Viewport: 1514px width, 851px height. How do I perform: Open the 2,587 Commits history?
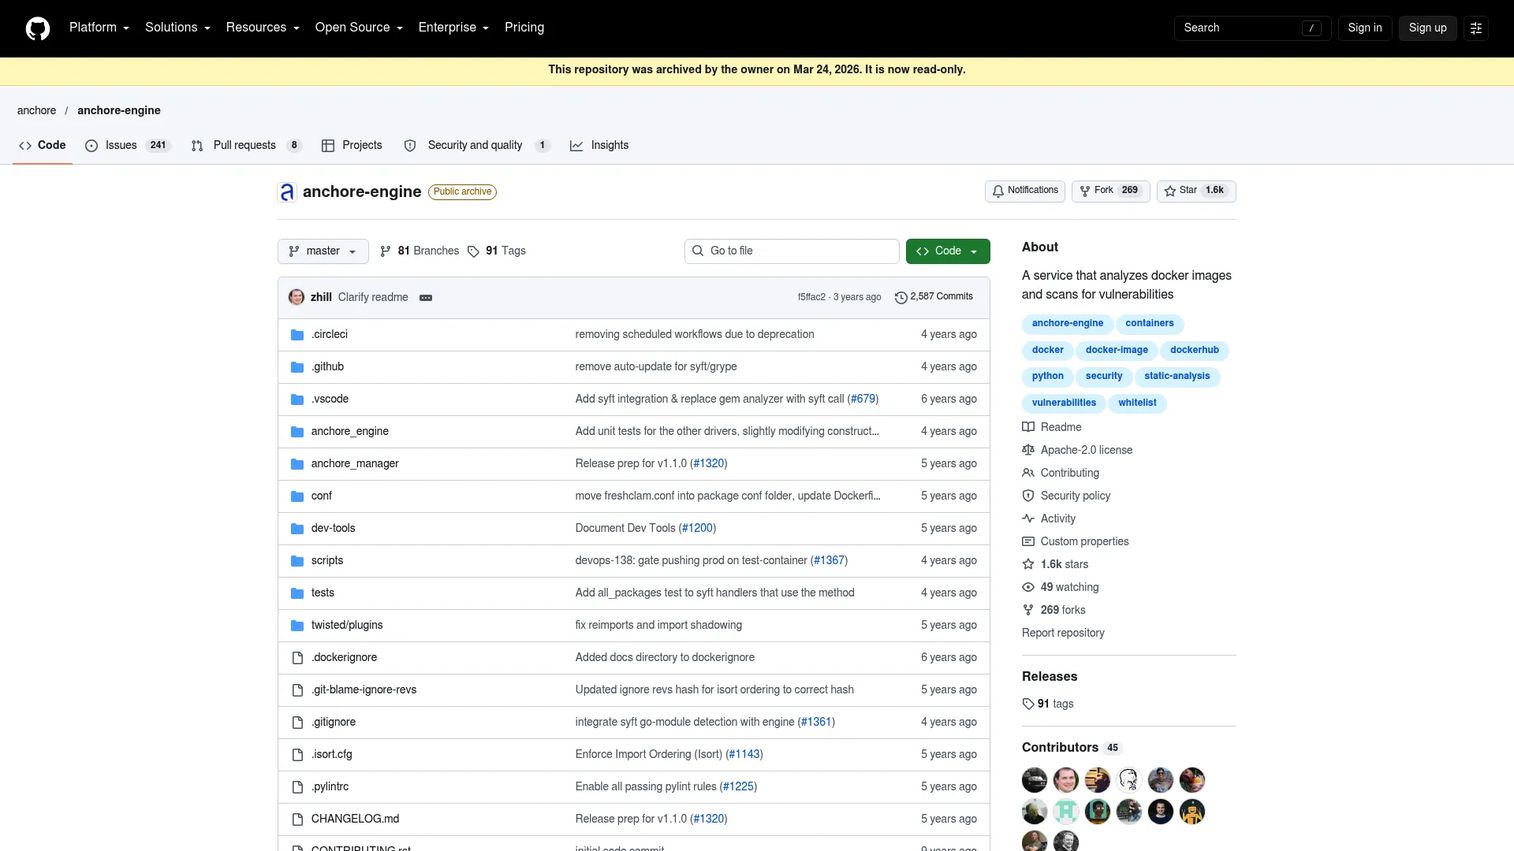[934, 297]
